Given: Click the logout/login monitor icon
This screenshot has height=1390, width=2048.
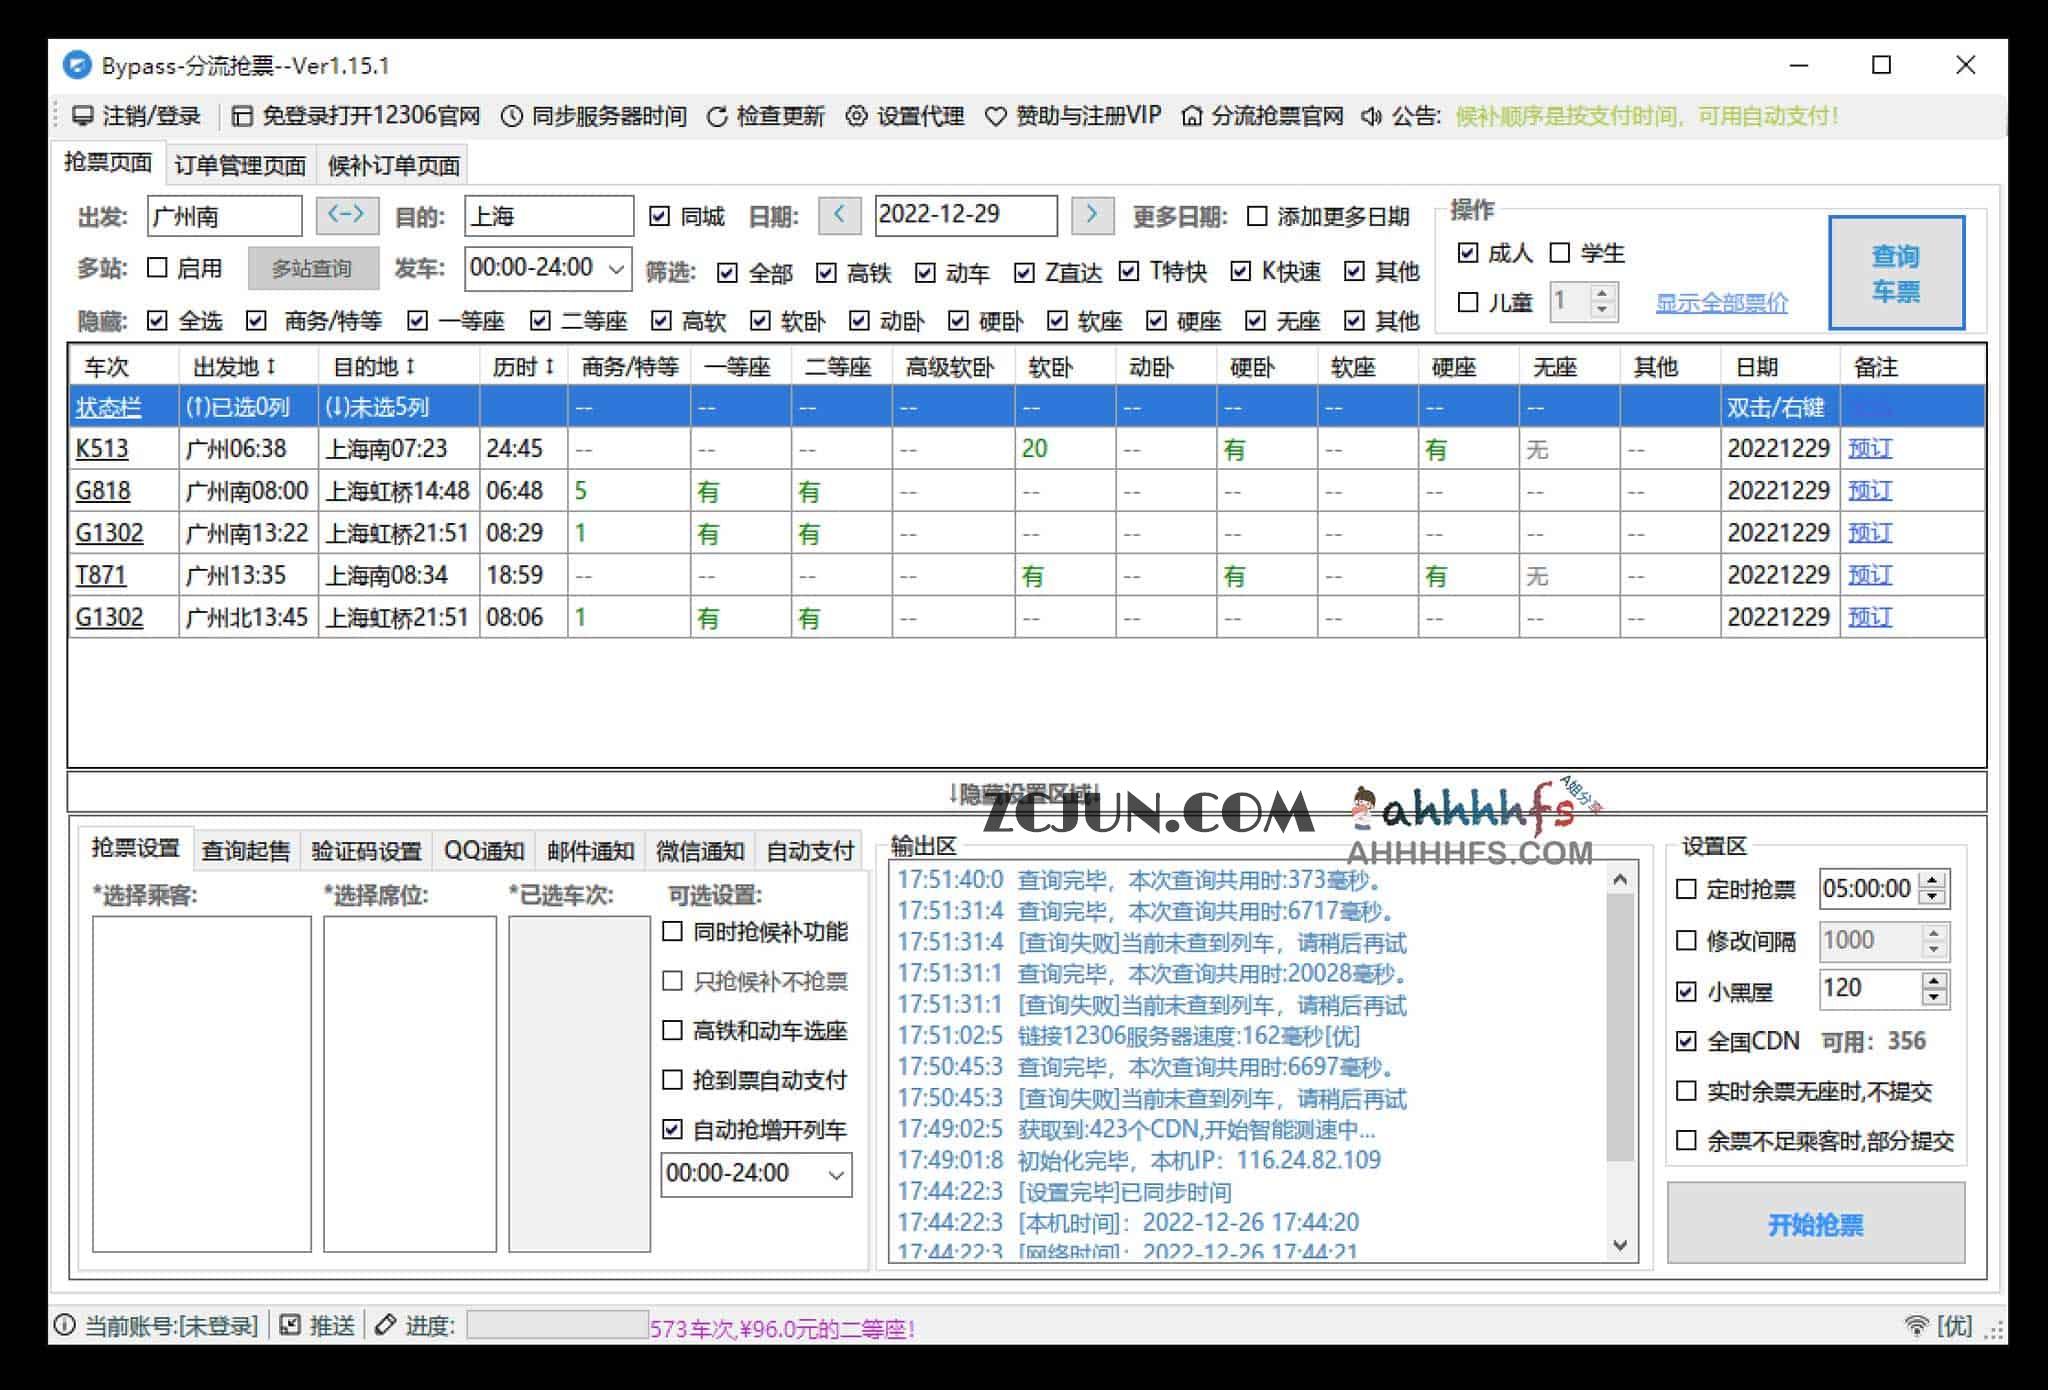Looking at the screenshot, I should [x=83, y=116].
